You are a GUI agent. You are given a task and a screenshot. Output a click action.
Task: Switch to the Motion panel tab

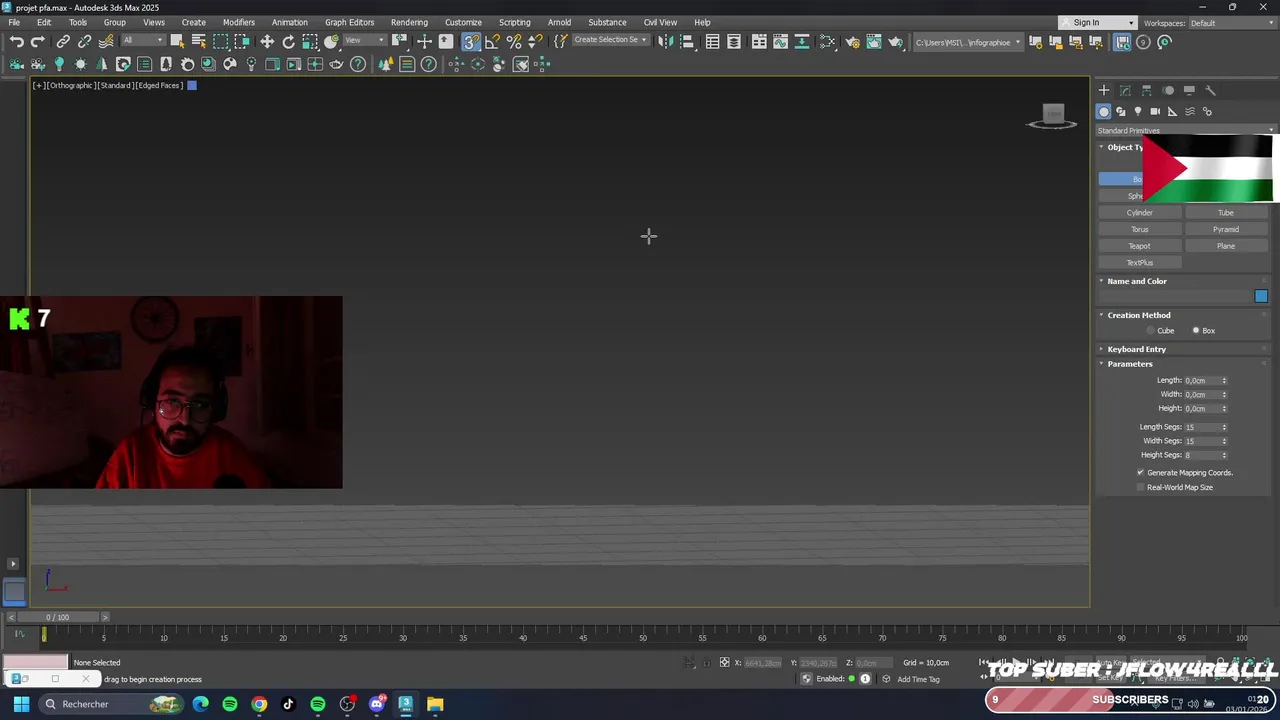click(x=1168, y=90)
